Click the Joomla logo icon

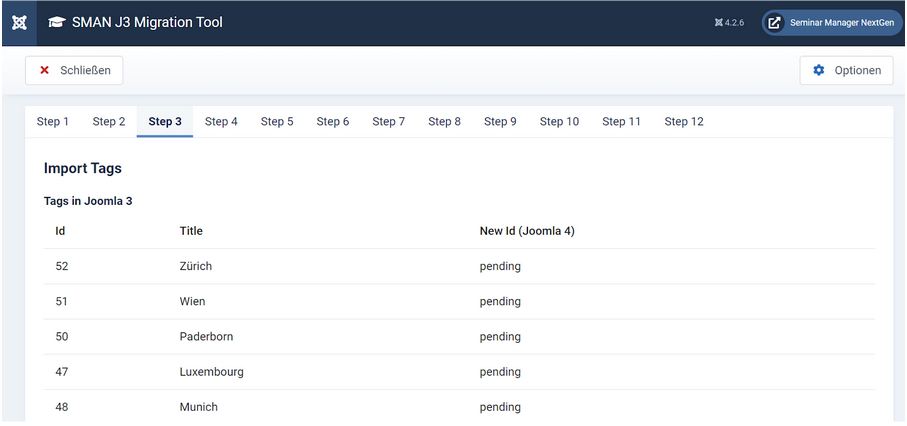pos(18,23)
